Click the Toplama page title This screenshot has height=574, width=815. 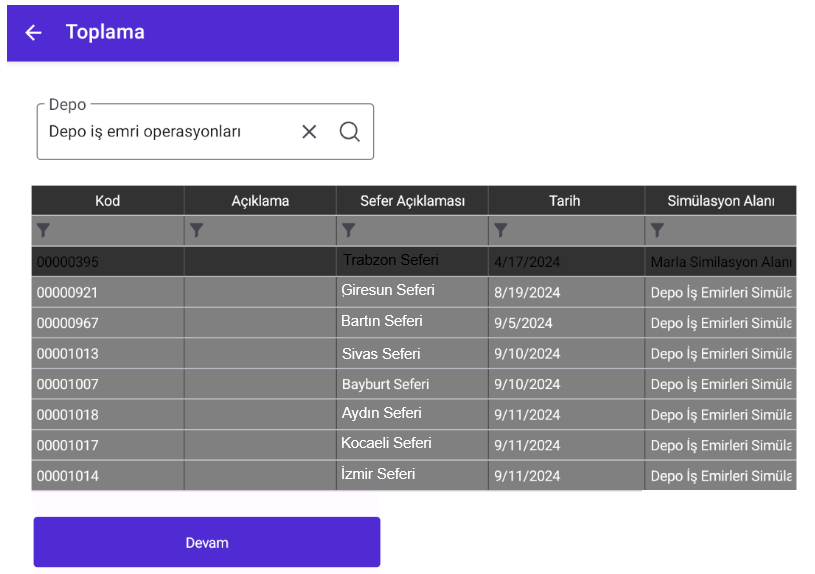[105, 32]
